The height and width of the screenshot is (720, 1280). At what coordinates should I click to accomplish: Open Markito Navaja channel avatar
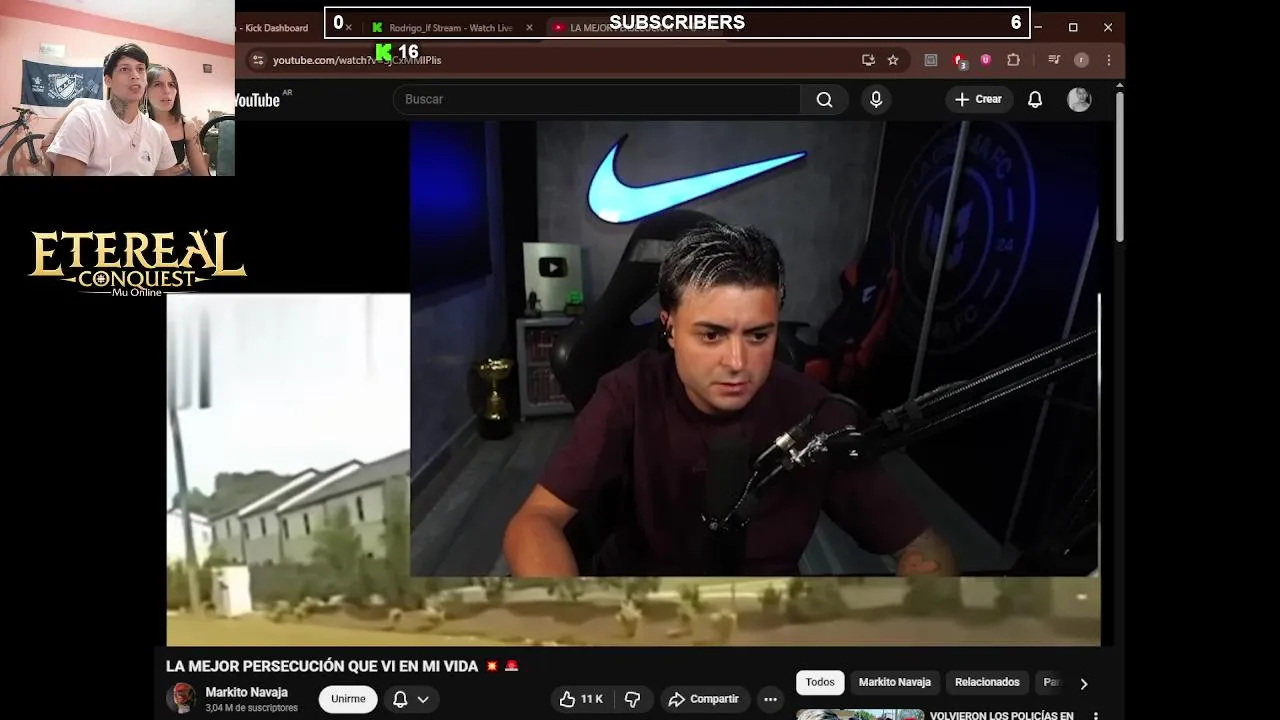tap(182, 698)
